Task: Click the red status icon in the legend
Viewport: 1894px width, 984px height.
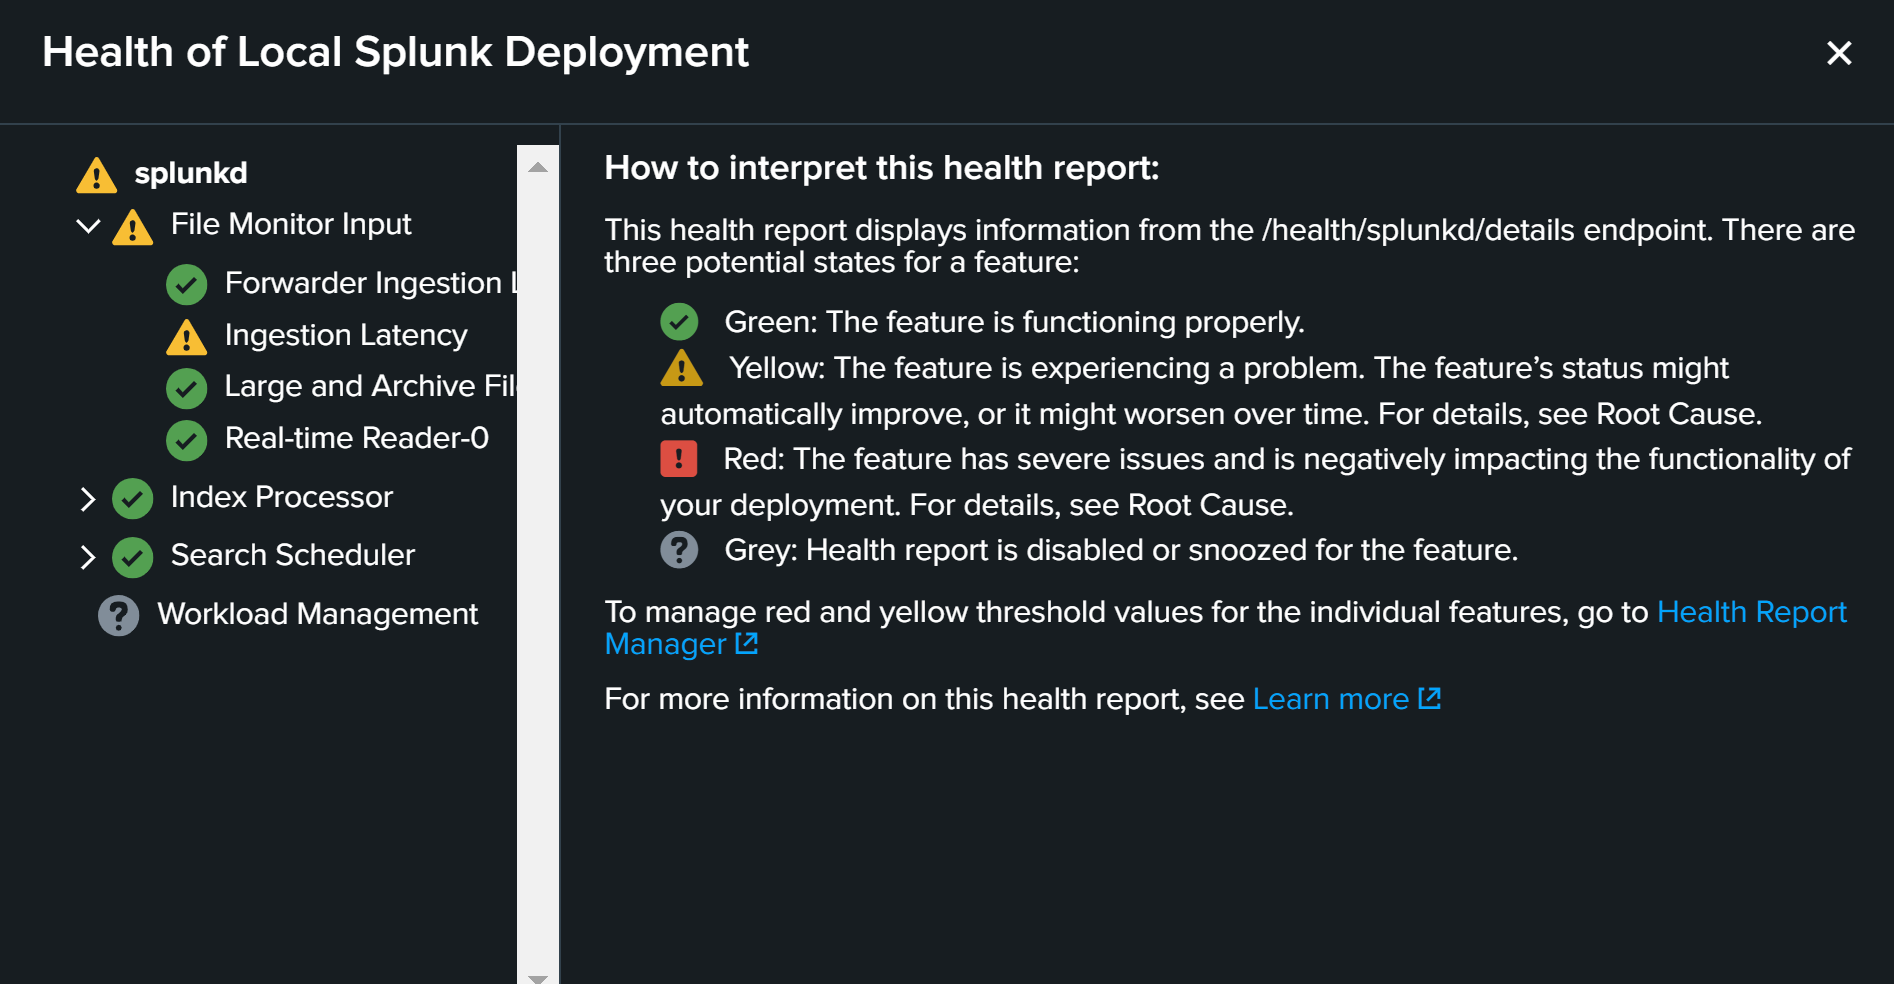Action: (x=679, y=459)
